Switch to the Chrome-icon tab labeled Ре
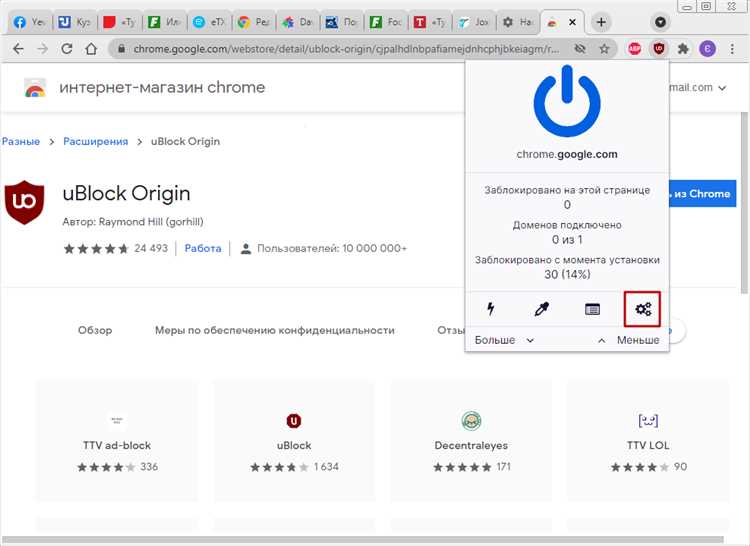Image resolution: width=750 pixels, height=546 pixels. coord(254,22)
